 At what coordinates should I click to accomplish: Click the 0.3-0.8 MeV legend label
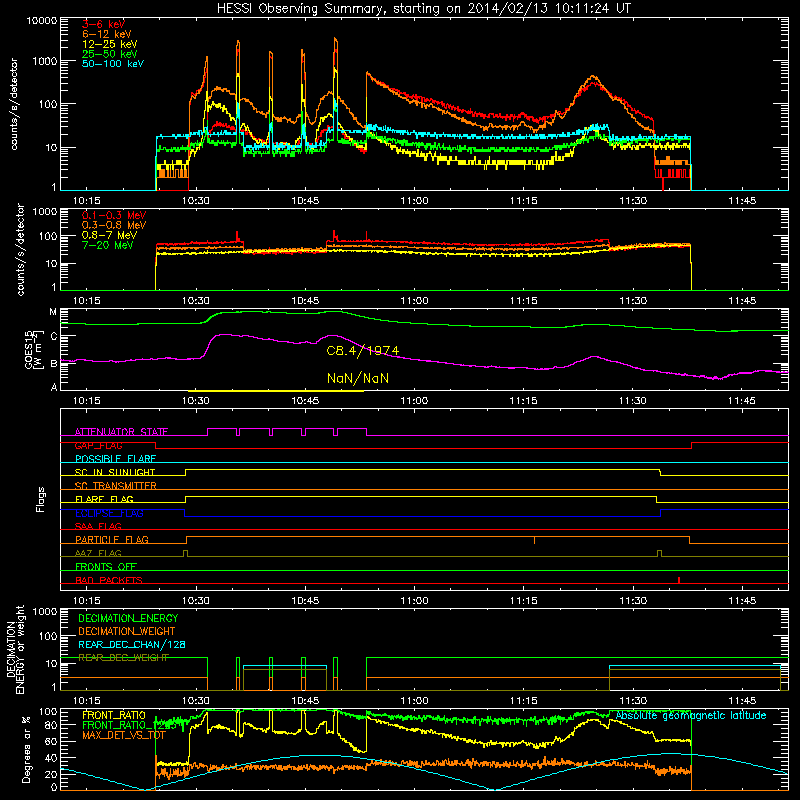click(114, 225)
